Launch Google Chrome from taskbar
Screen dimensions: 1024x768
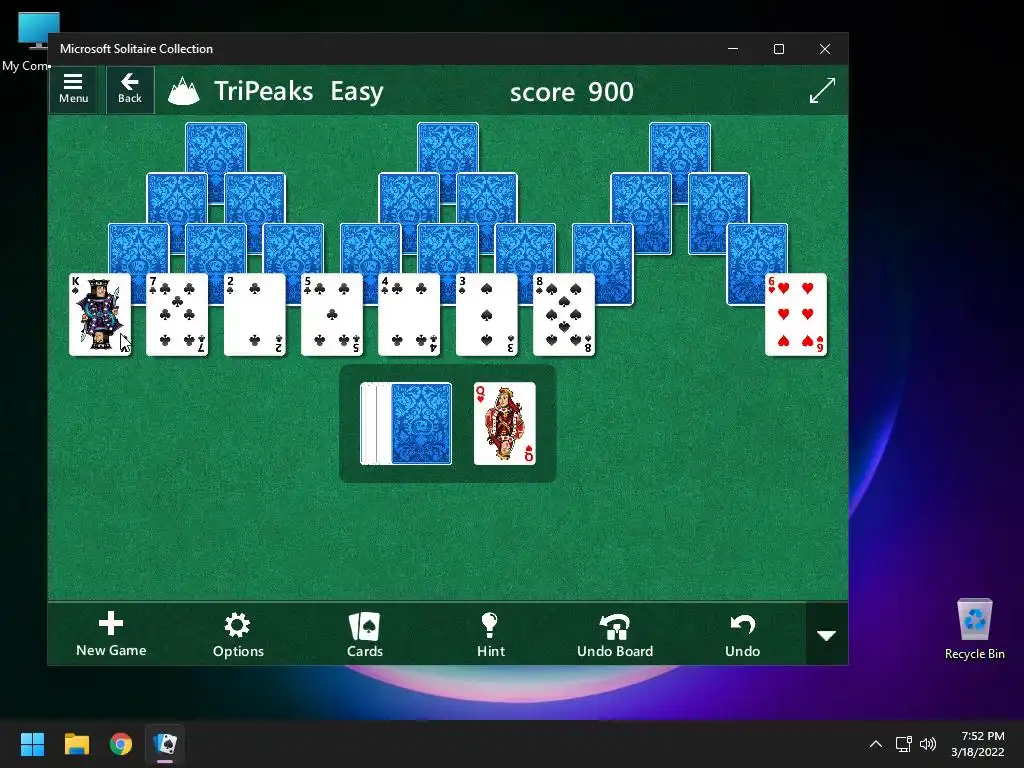tap(121, 744)
